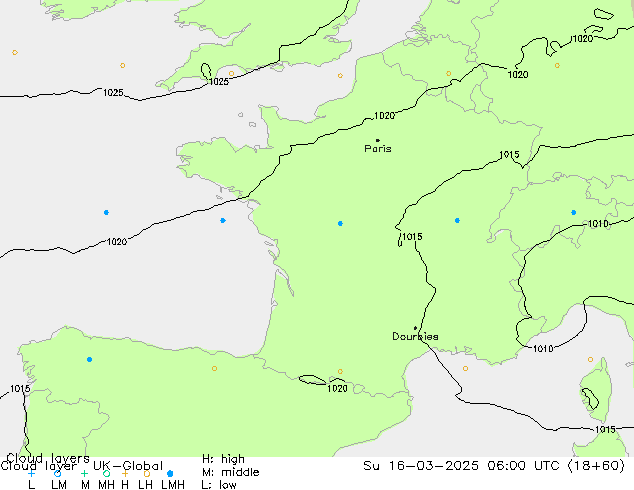Select the blue dot far west in Biscay
The width and height of the screenshot is (634, 490).
[x=106, y=212]
